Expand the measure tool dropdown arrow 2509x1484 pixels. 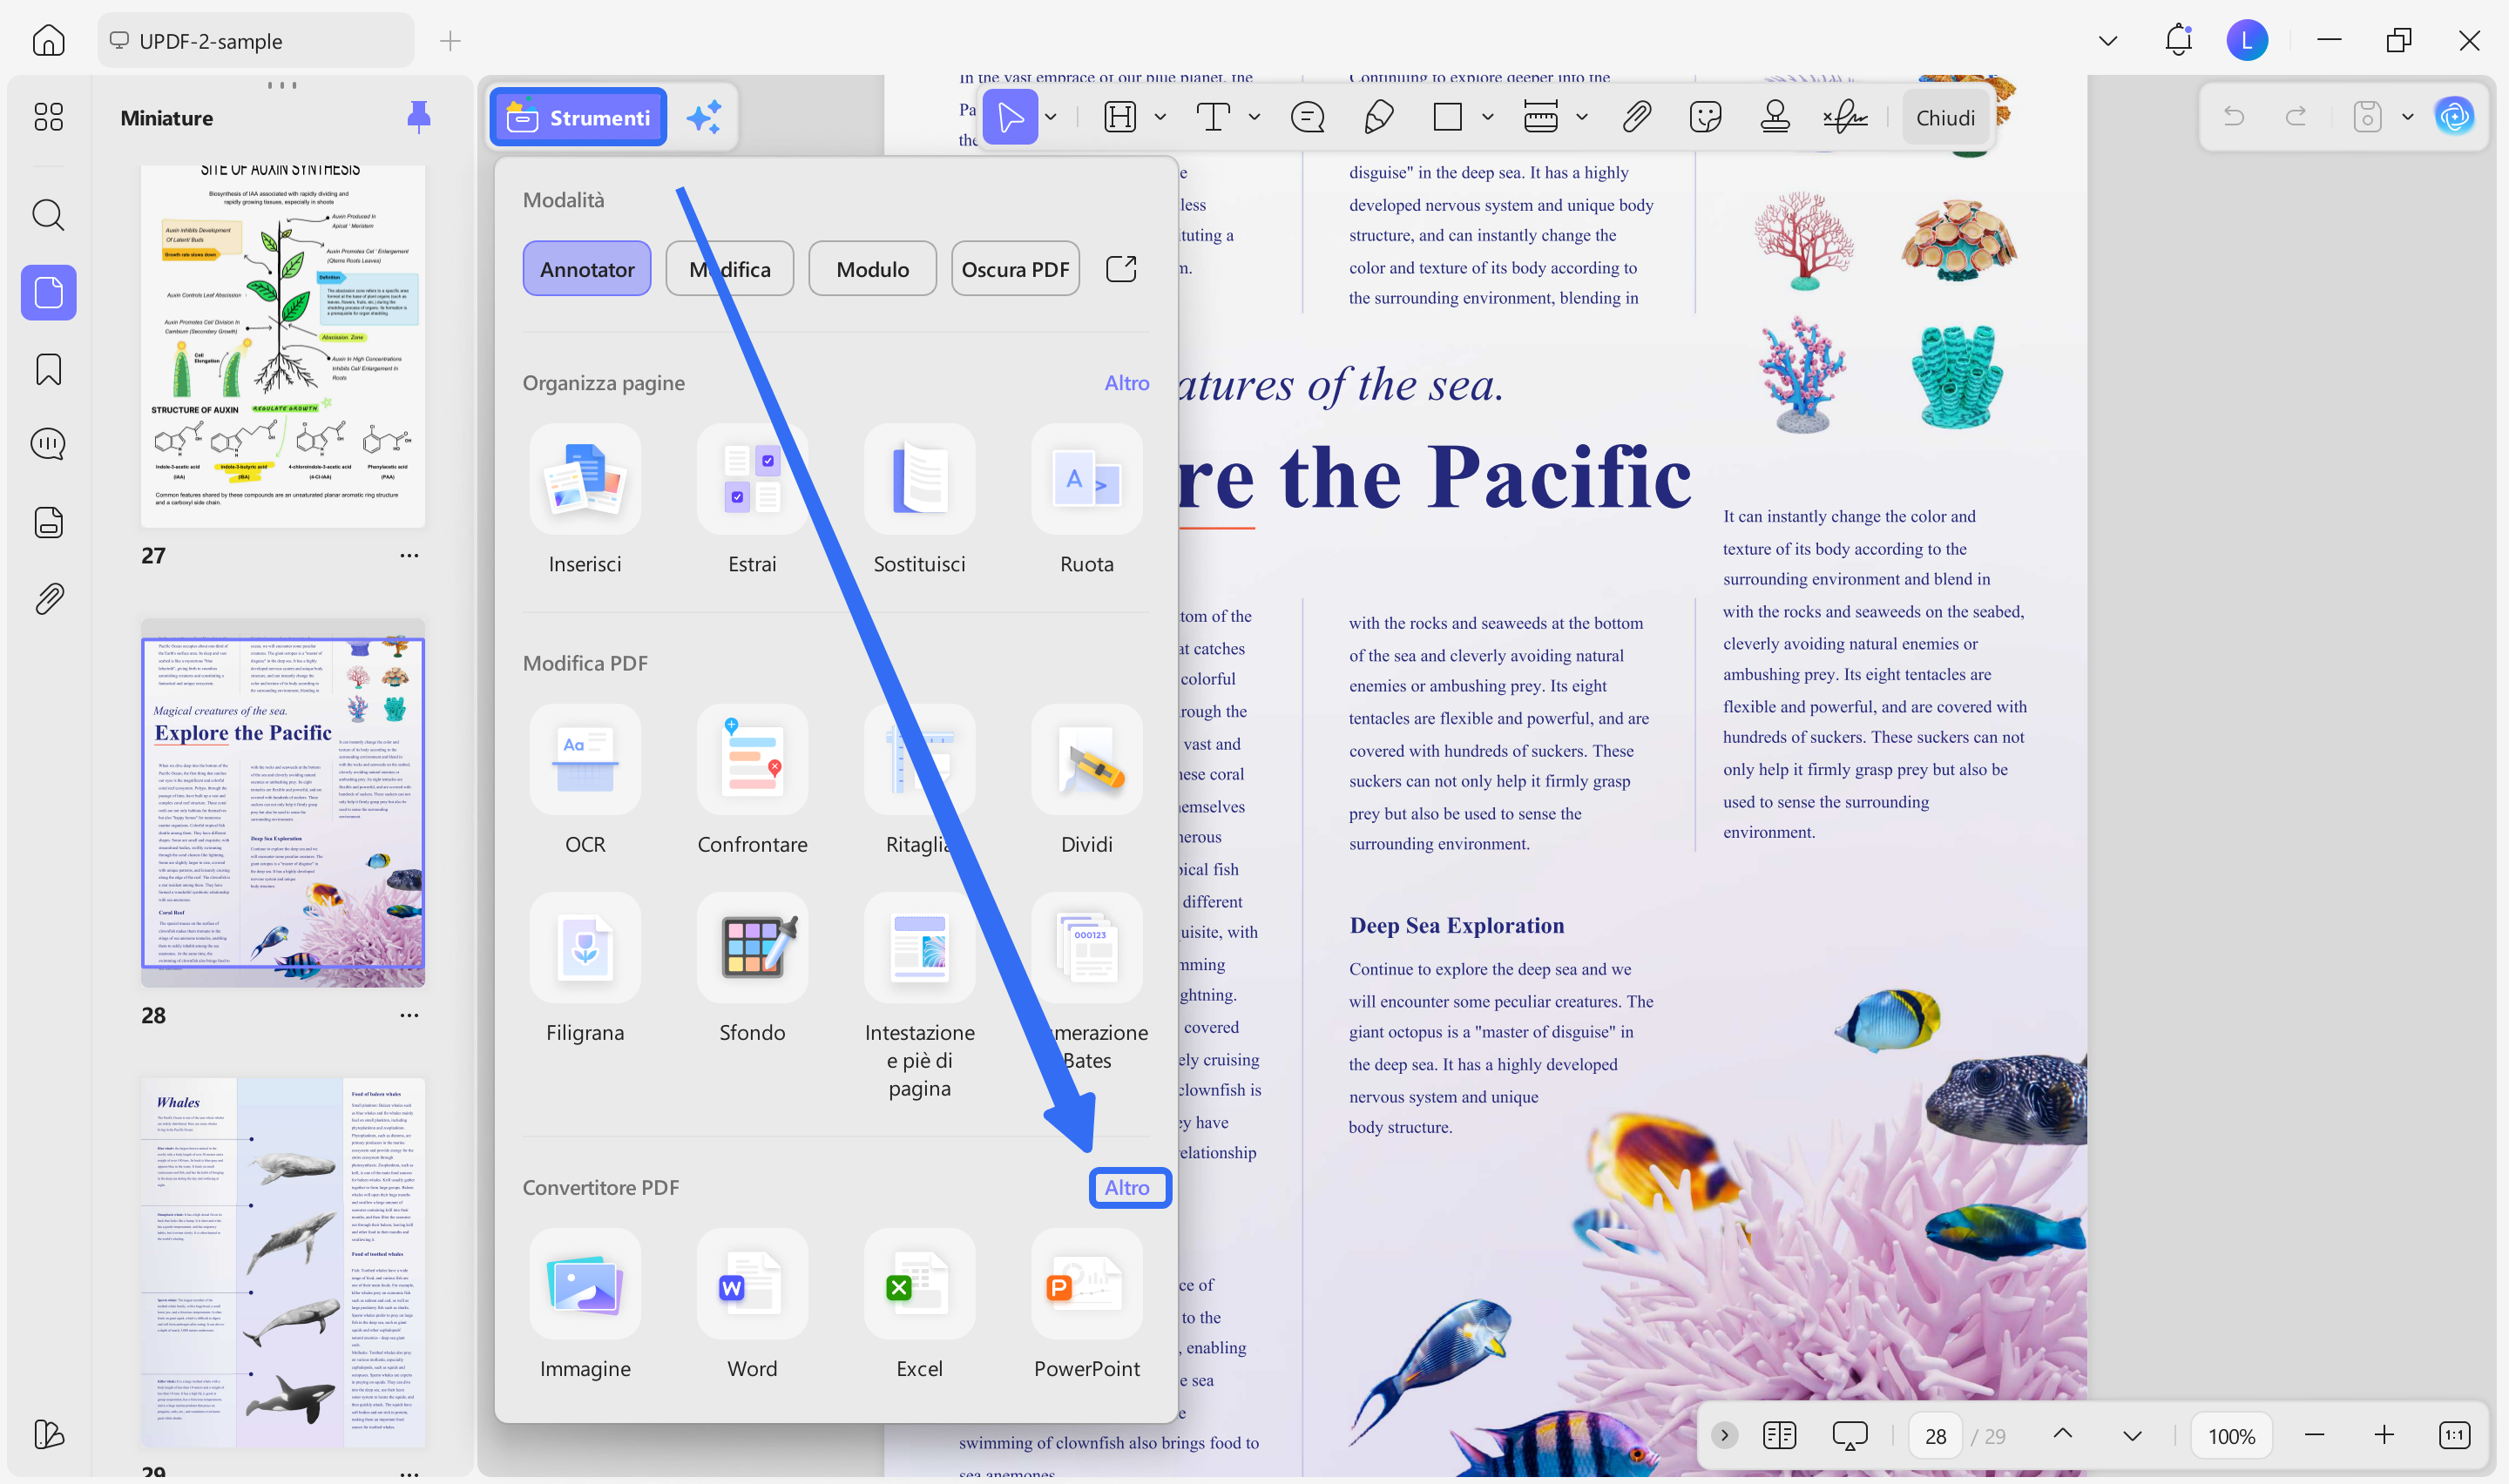click(1582, 117)
